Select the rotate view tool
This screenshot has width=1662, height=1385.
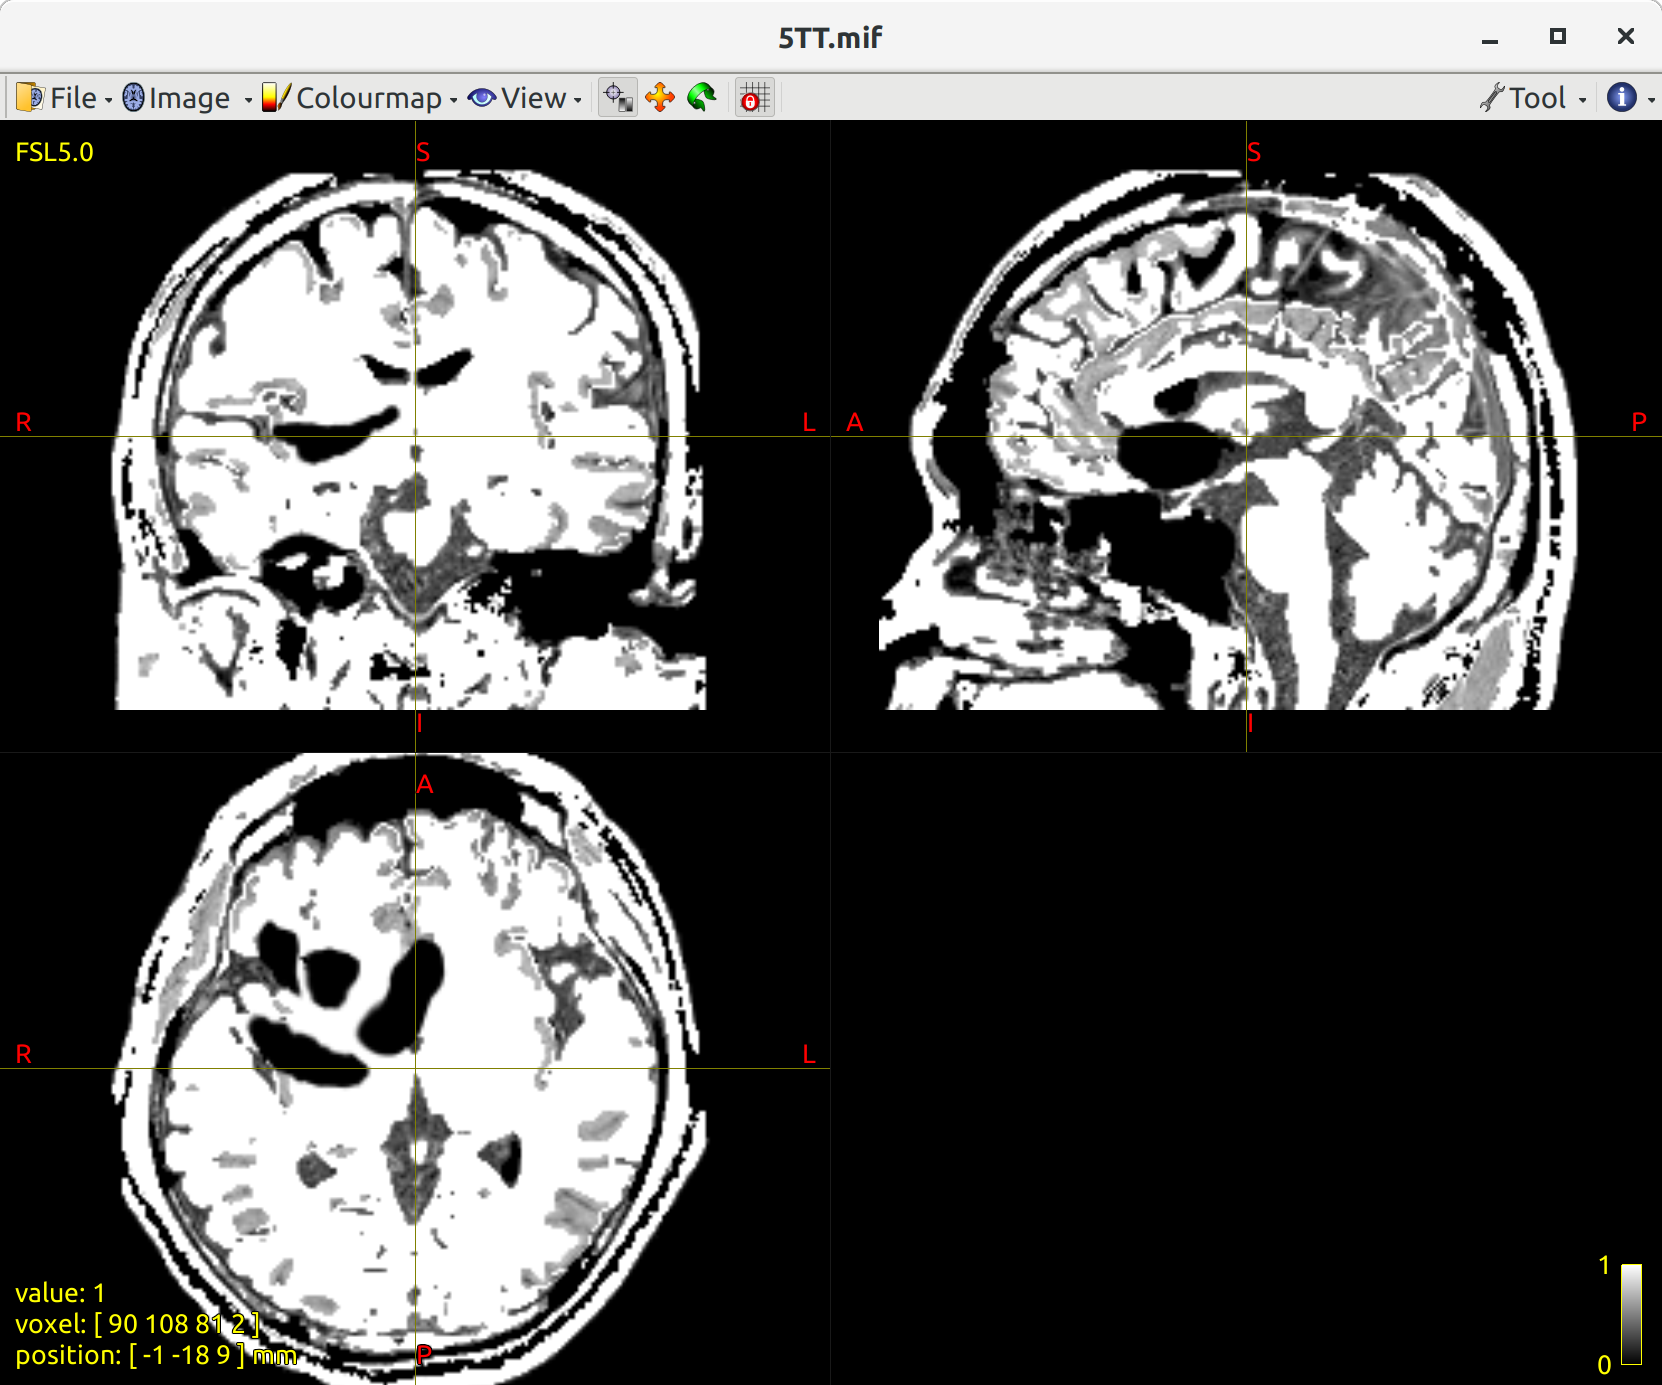pyautogui.click(x=701, y=97)
